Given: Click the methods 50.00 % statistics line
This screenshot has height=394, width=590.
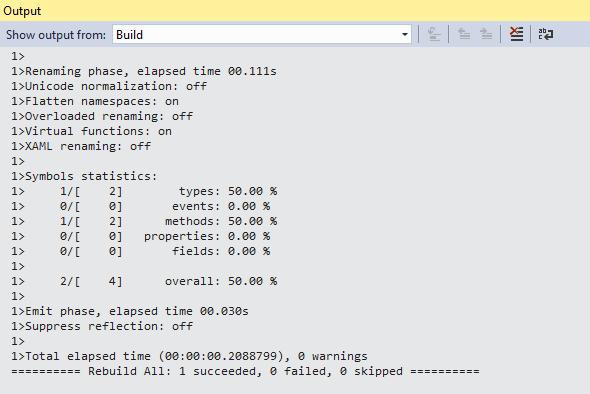Looking at the screenshot, I should click(144, 221).
